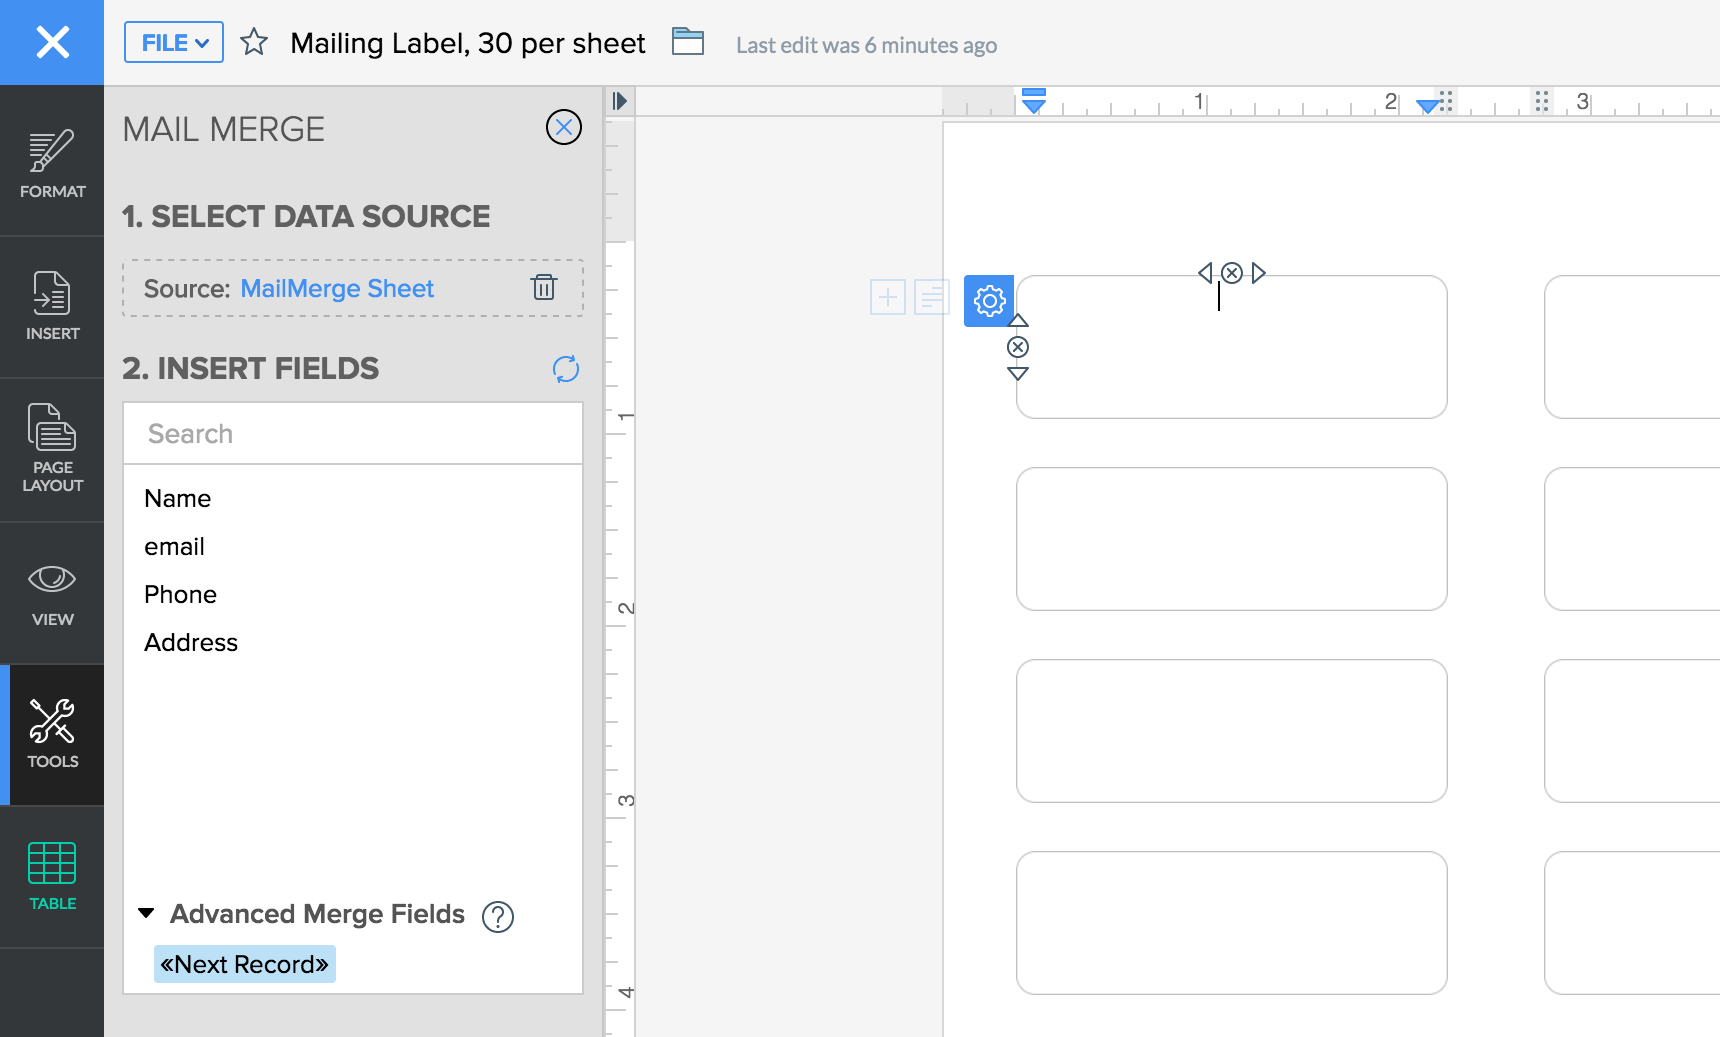Insert the Next Record merge field

tap(245, 964)
